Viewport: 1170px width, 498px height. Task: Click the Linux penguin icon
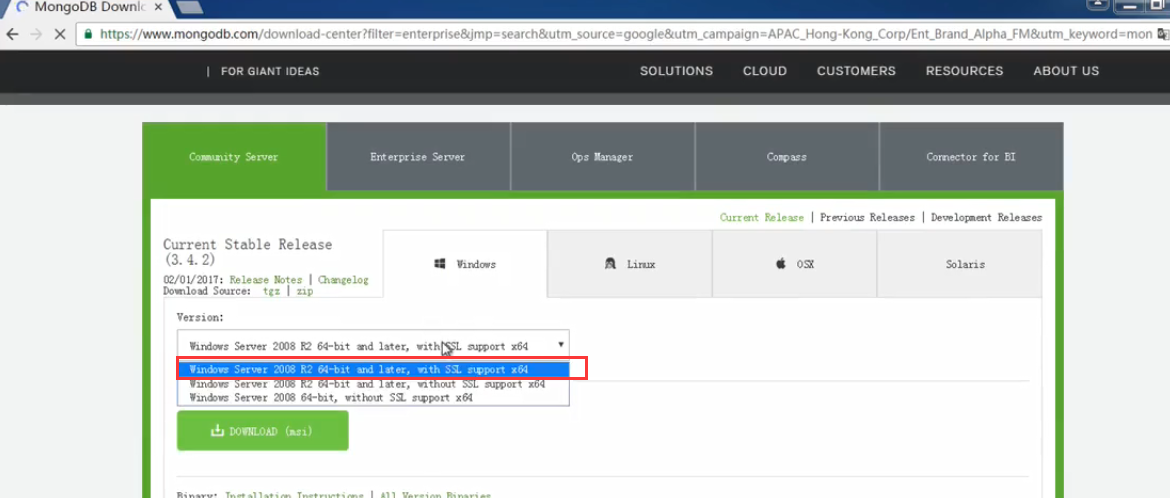(610, 264)
